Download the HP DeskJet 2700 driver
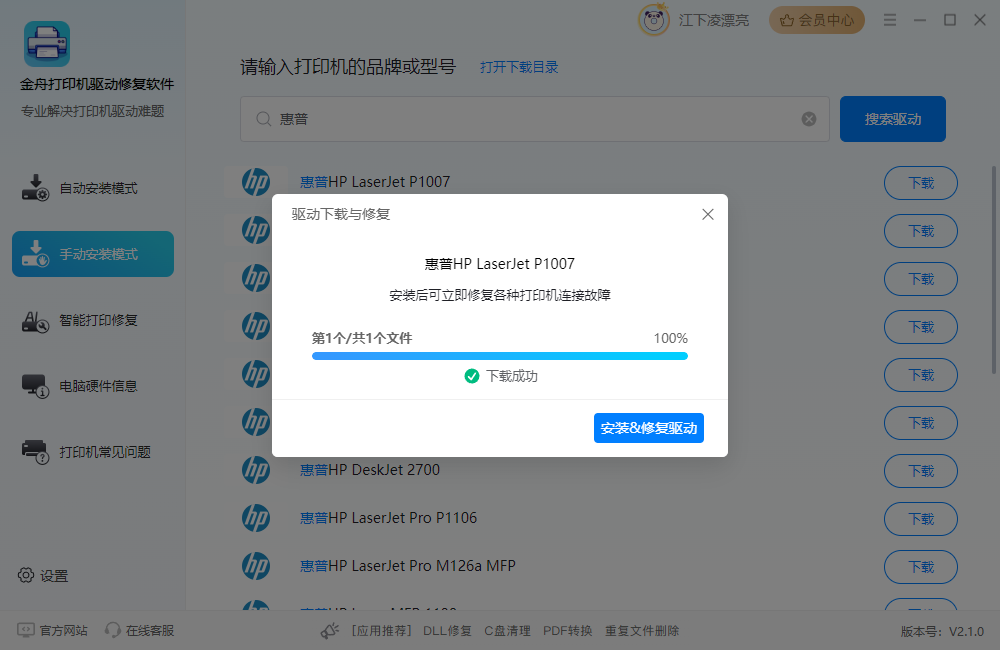 920,471
